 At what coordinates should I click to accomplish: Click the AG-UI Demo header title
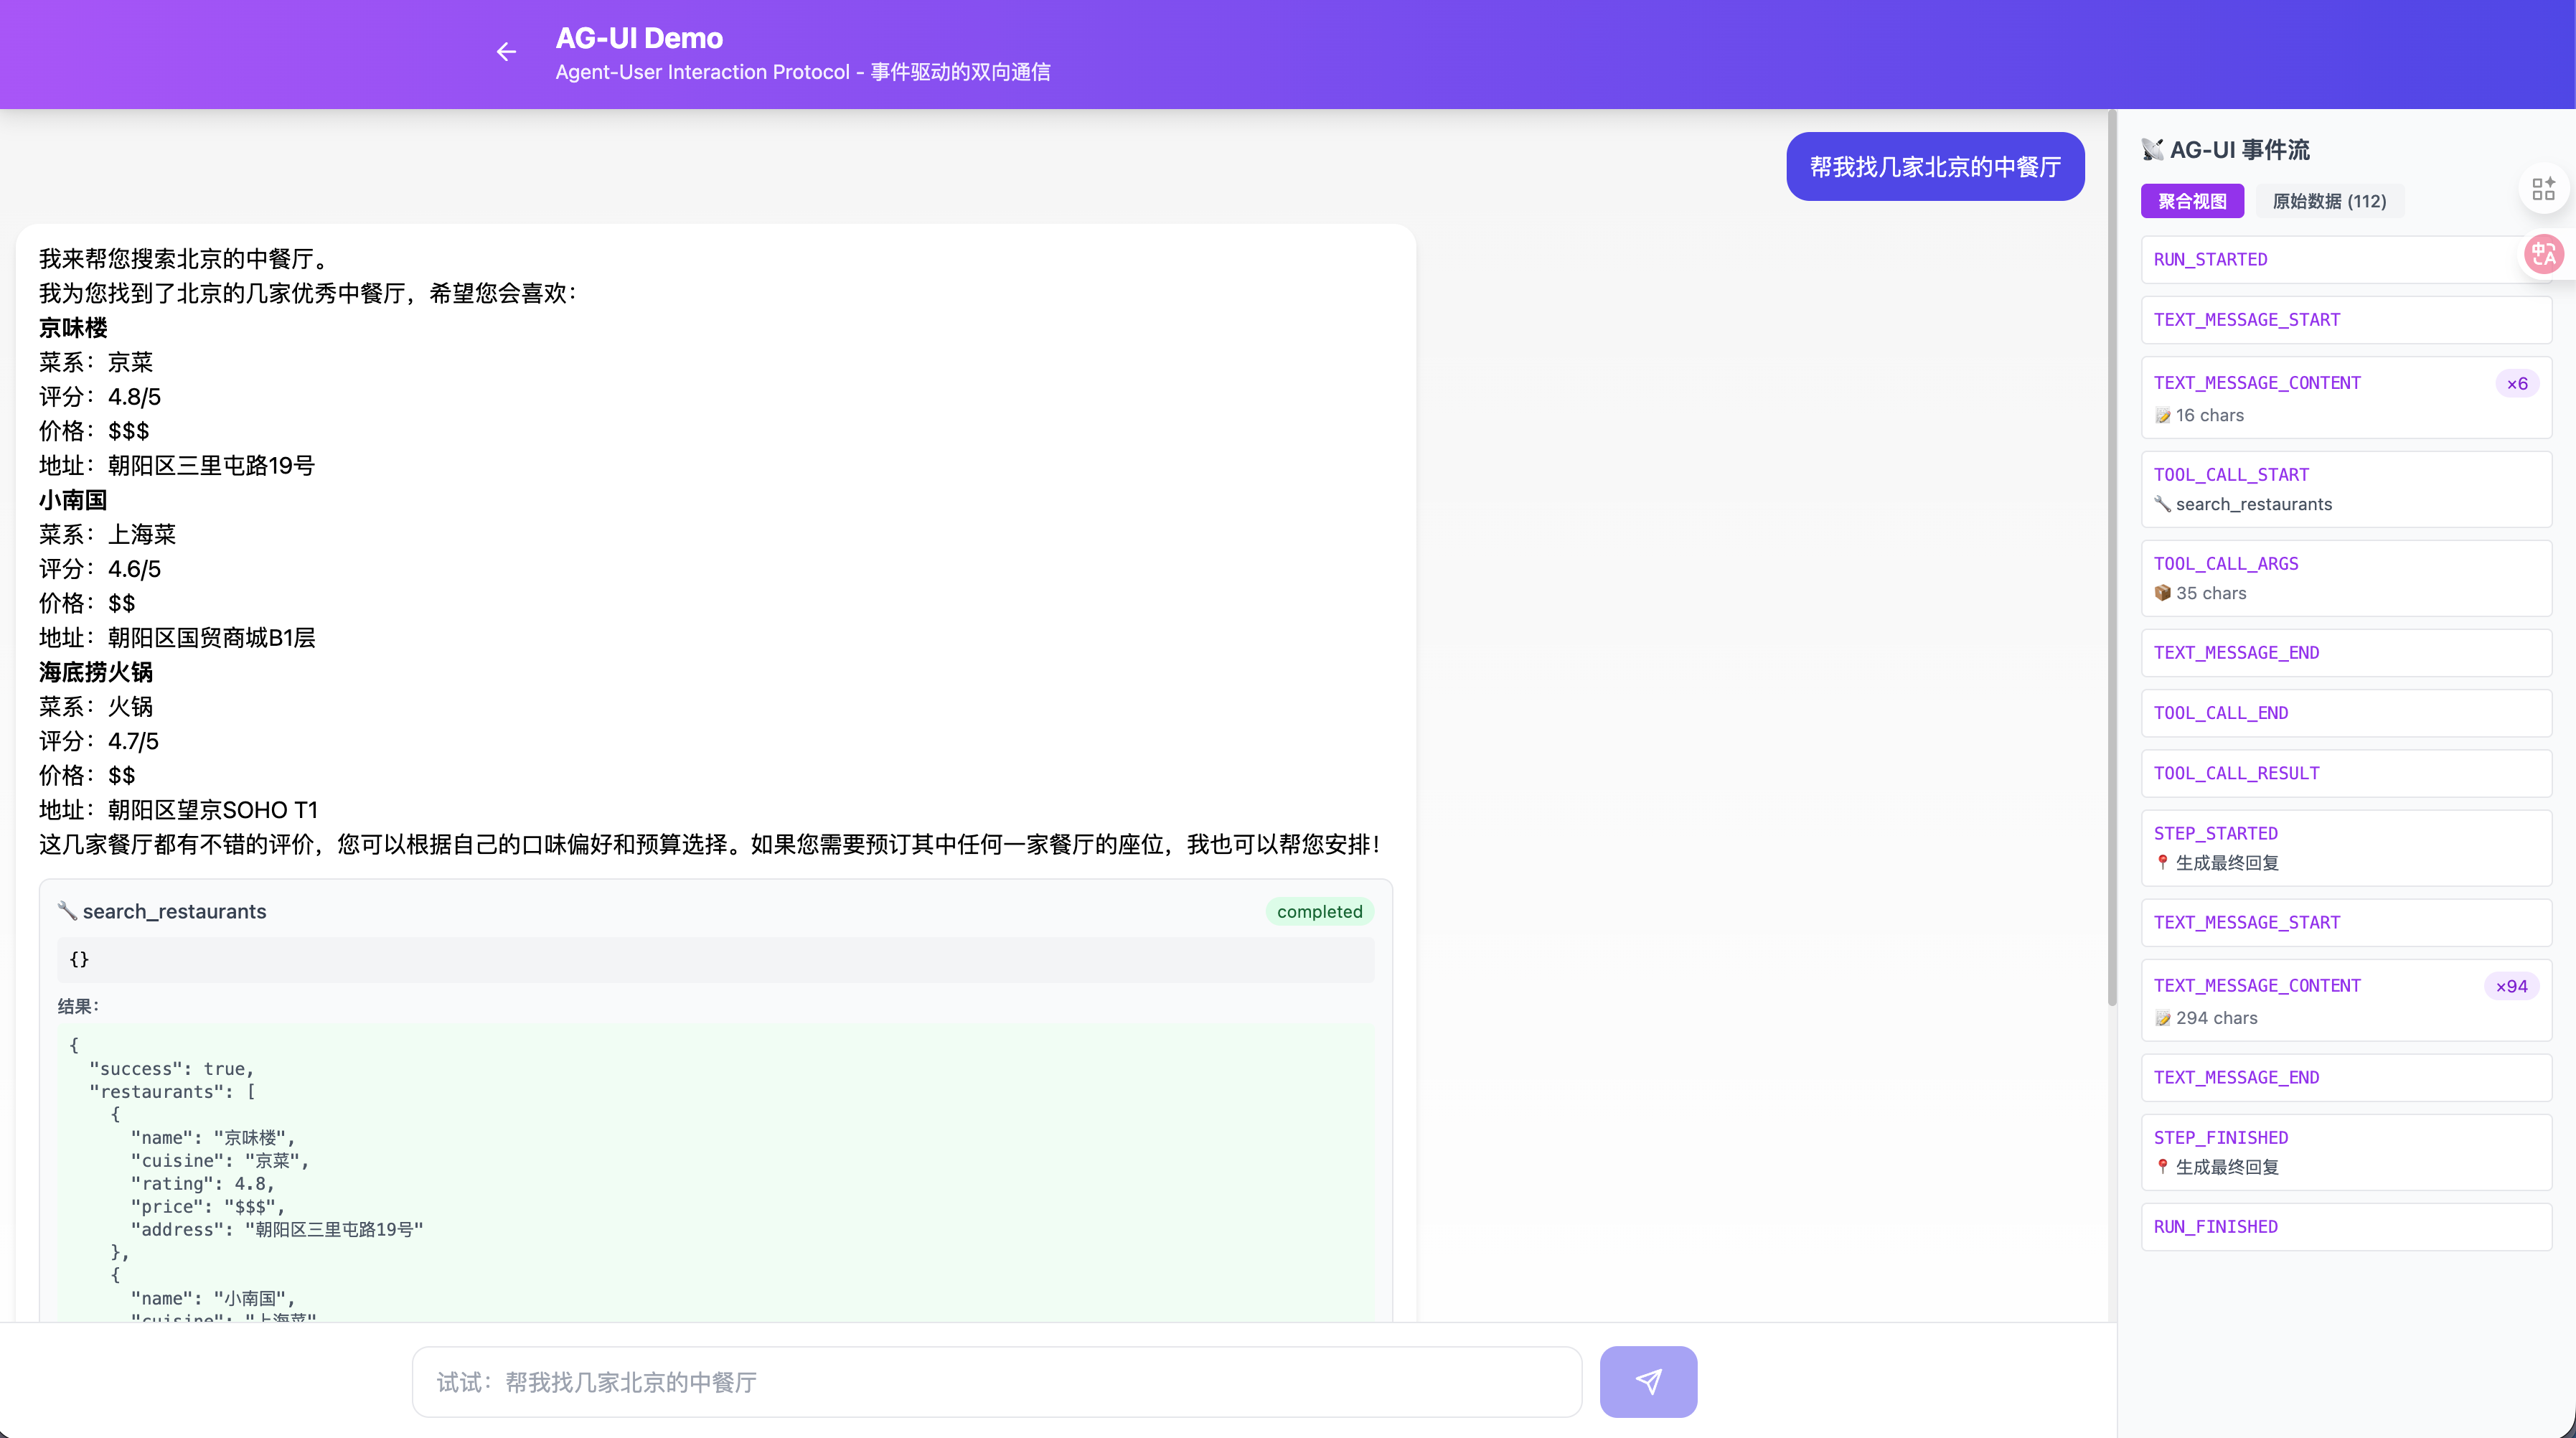[639, 38]
